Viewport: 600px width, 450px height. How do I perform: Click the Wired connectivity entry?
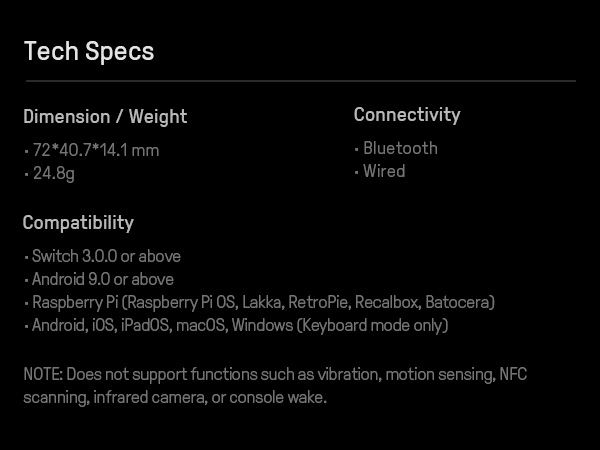[x=384, y=171]
